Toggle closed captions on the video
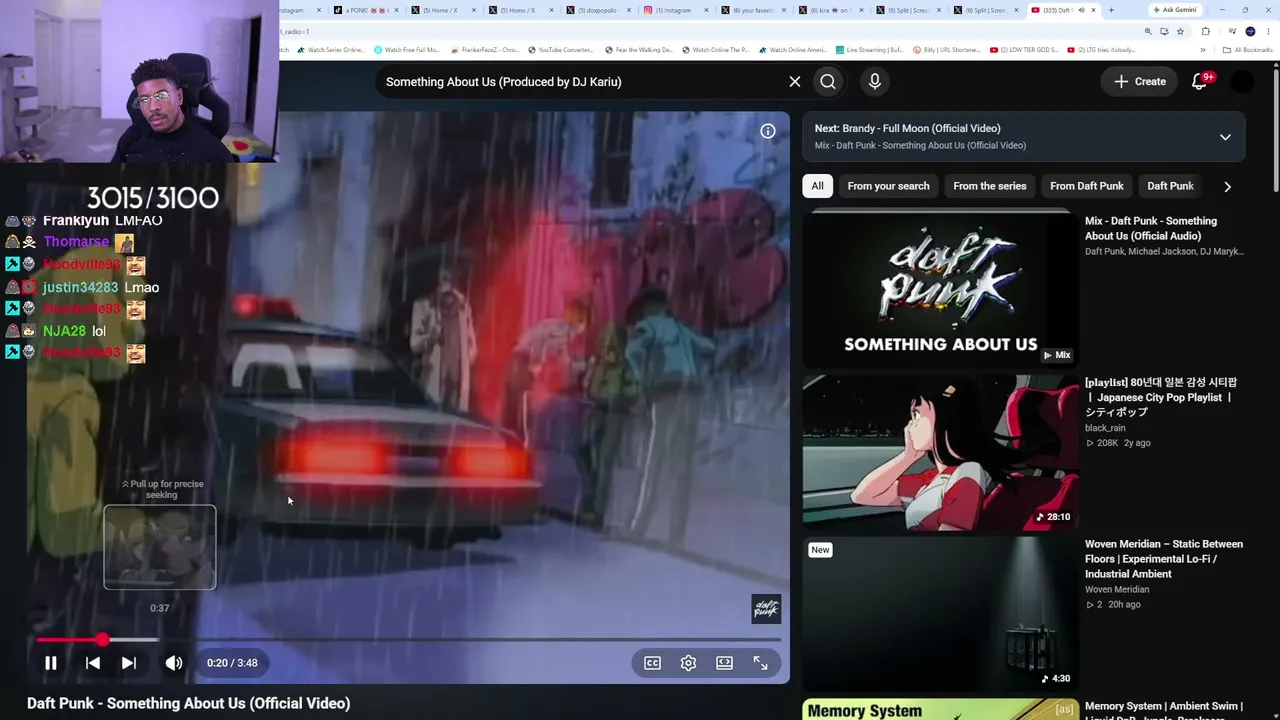 [652, 663]
